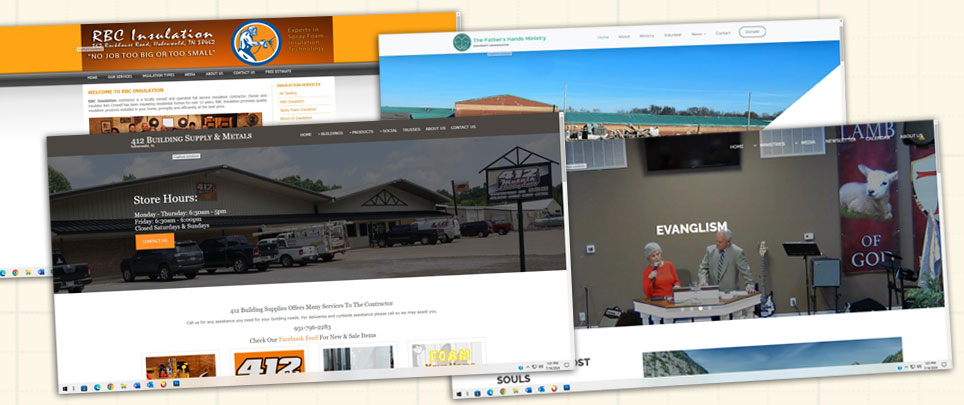The width and height of the screenshot is (964, 405).
Task: Click The Father's Hands Ministry round logo
Action: 461,42
